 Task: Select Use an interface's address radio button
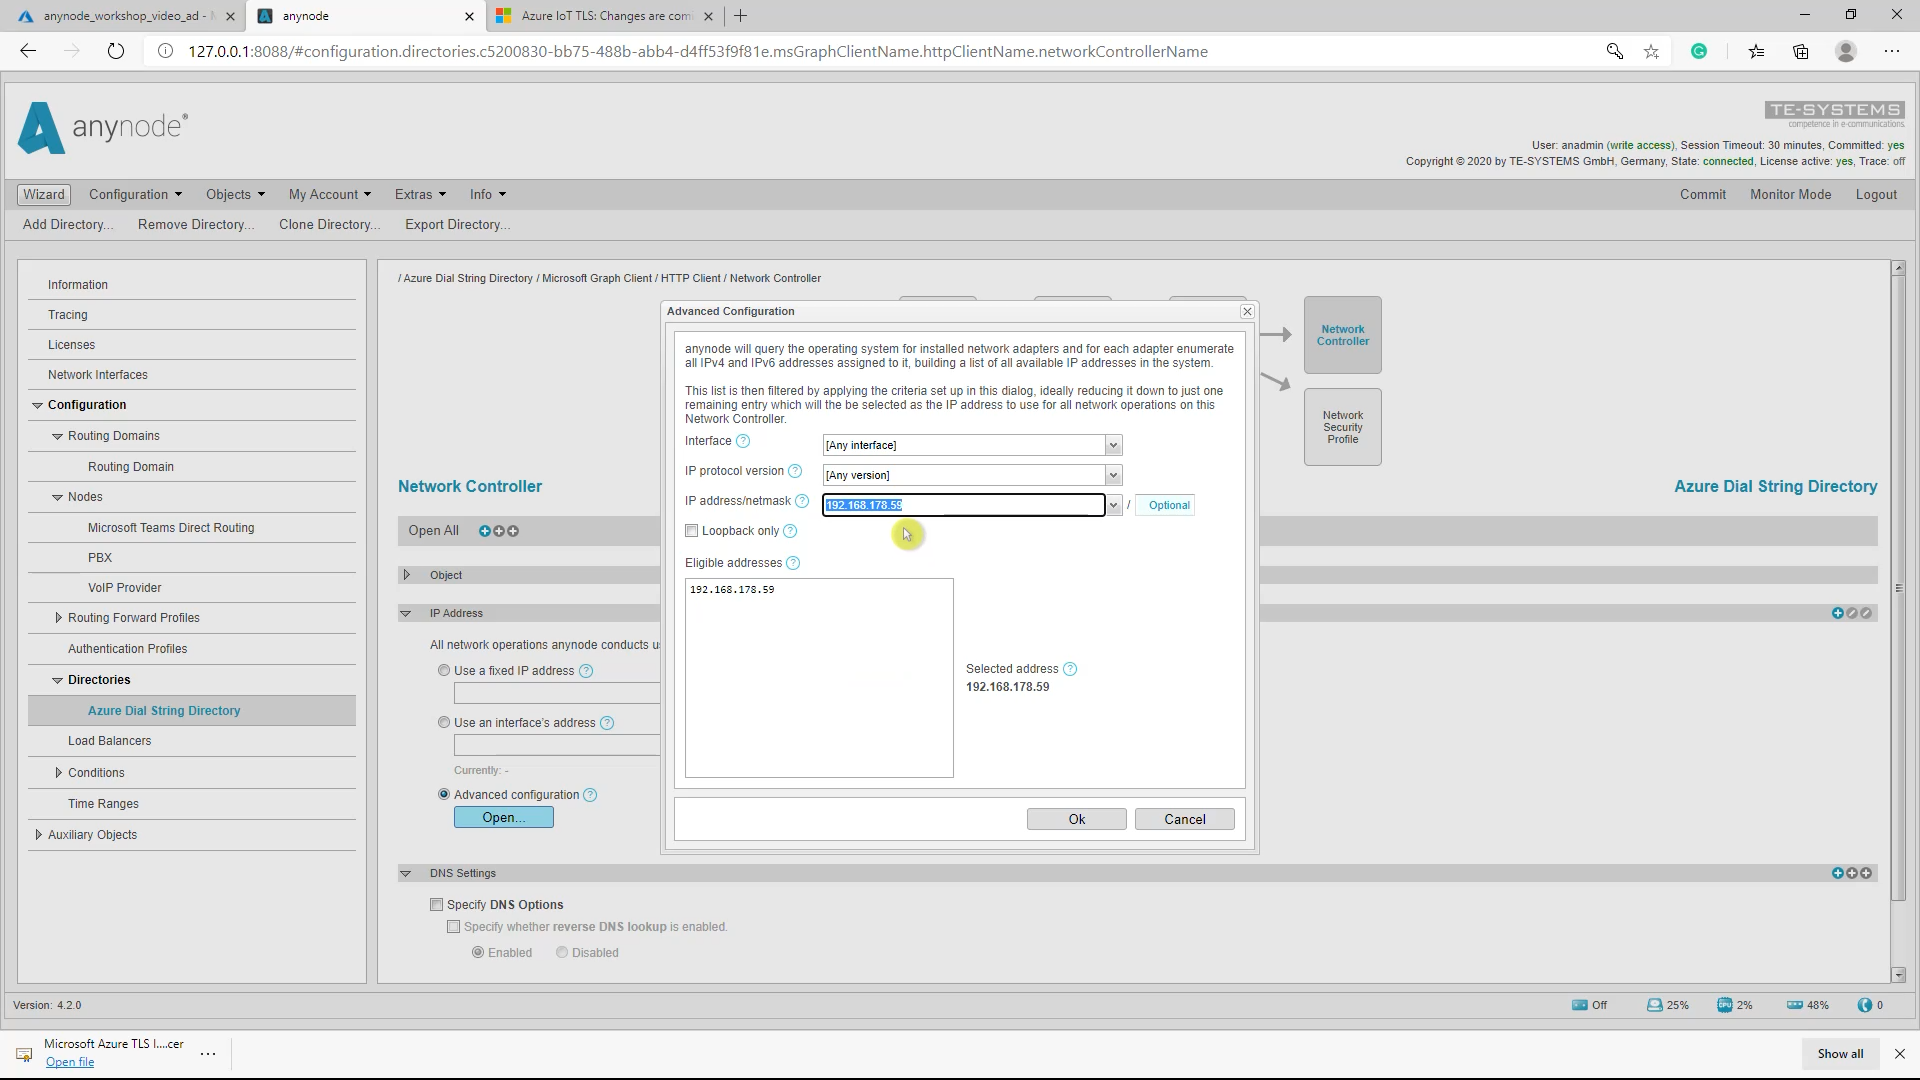(444, 722)
